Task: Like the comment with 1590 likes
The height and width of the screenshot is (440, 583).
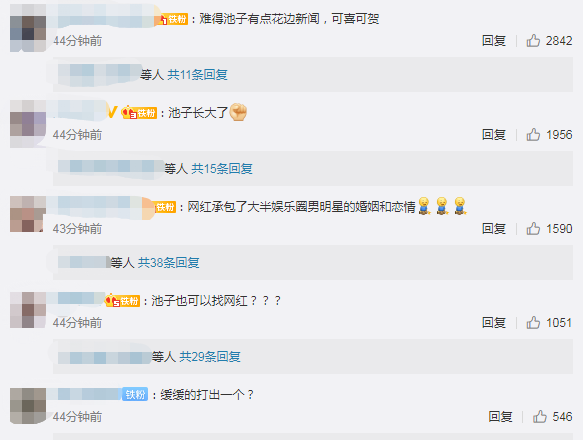Action: tap(533, 228)
